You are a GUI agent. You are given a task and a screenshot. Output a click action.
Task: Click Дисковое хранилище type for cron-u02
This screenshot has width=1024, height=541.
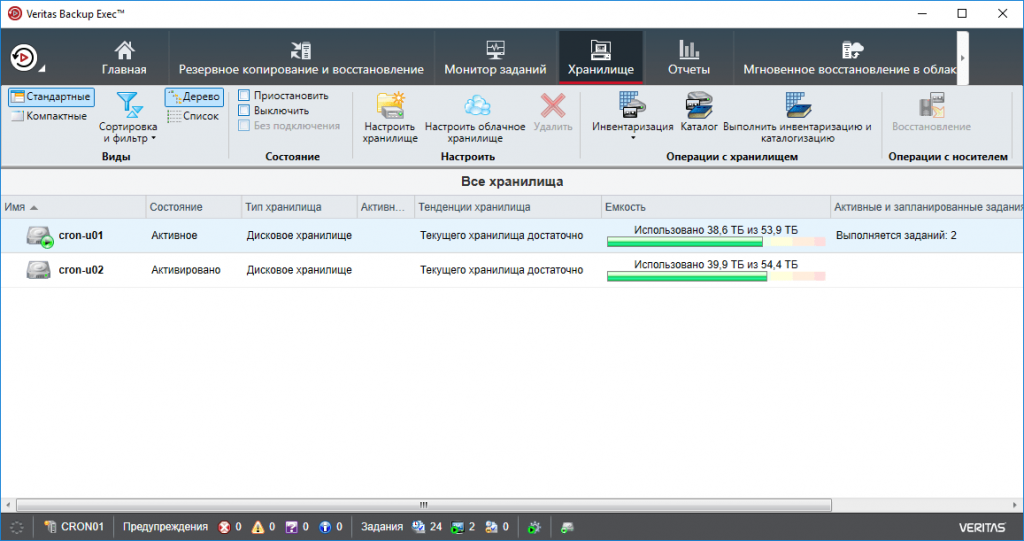point(299,270)
